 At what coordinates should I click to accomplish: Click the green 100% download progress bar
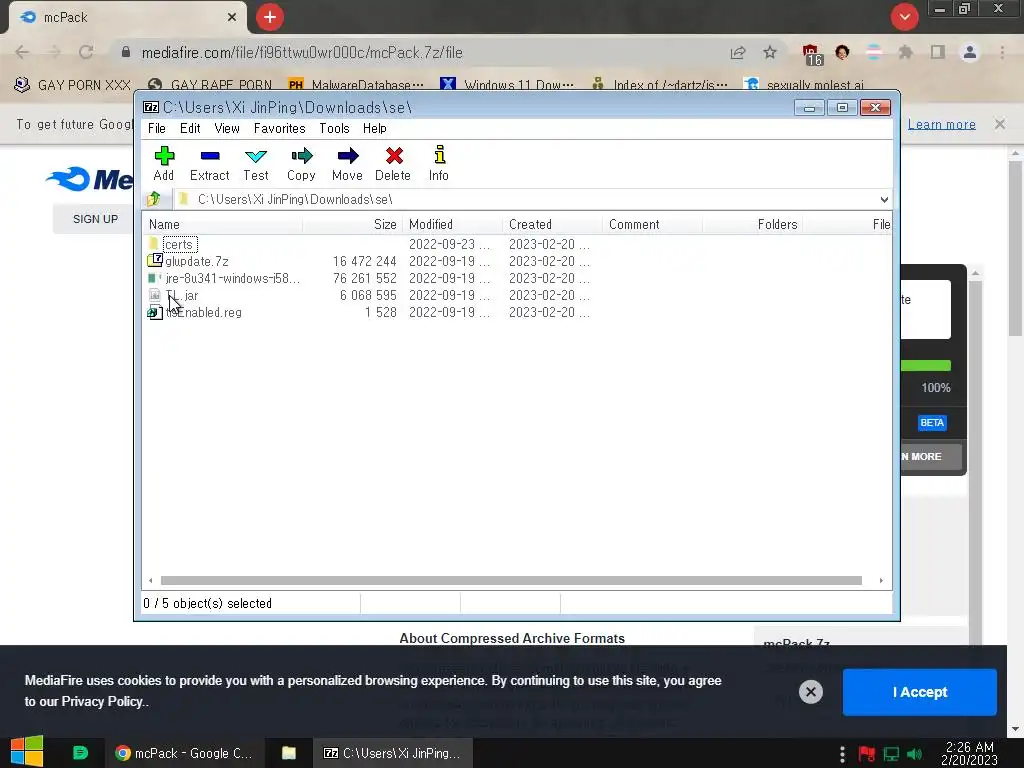(x=926, y=366)
